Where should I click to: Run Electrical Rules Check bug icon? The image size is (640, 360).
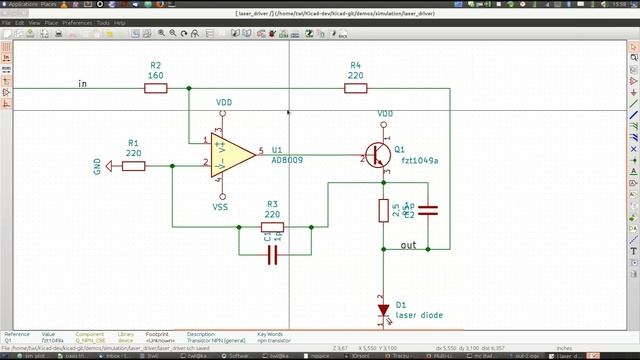pyautogui.click(x=272, y=34)
